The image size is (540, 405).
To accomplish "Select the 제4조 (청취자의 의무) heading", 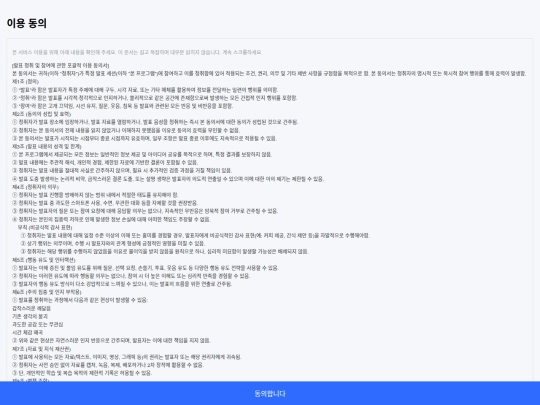I will click(x=35, y=187).
